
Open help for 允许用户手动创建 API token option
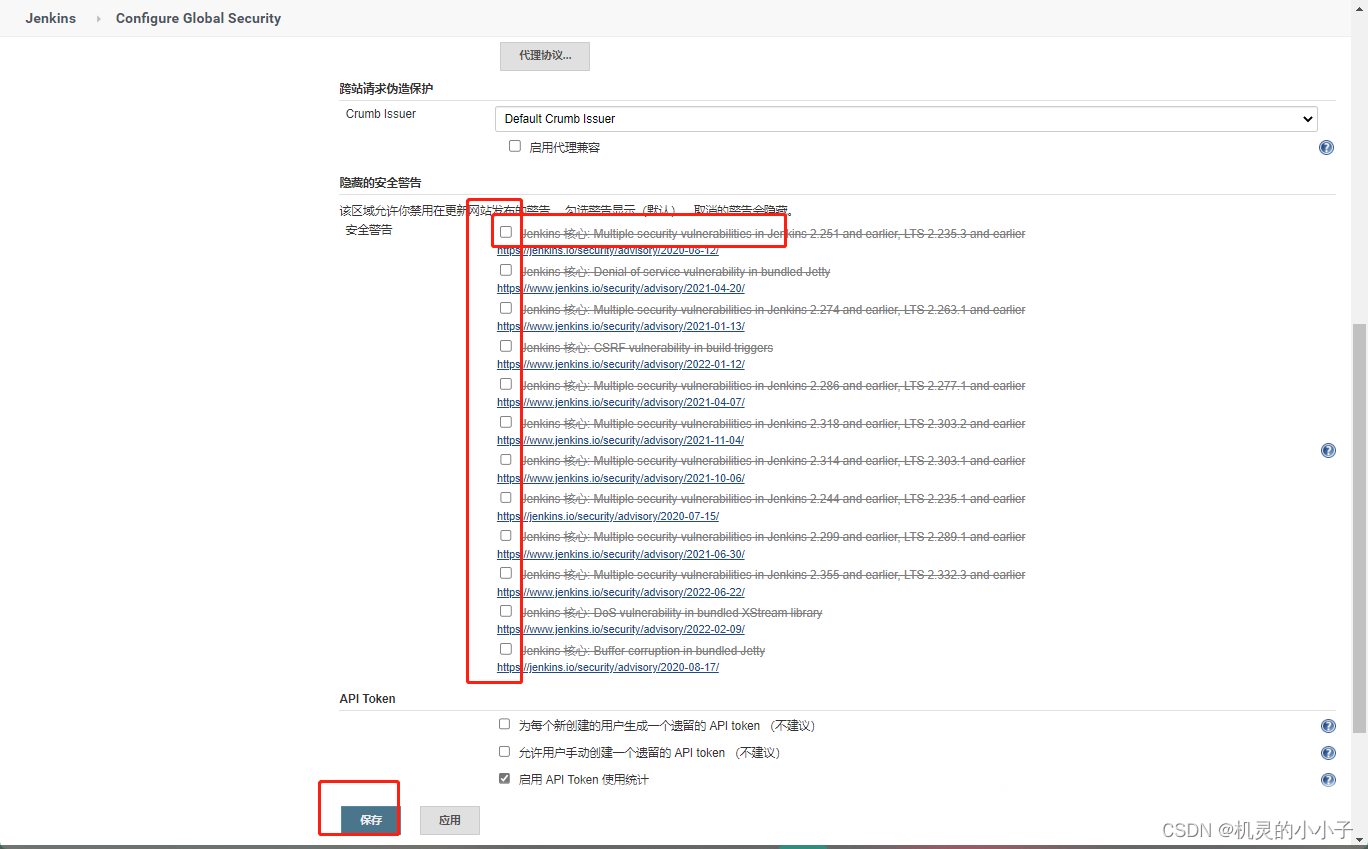coord(1328,754)
